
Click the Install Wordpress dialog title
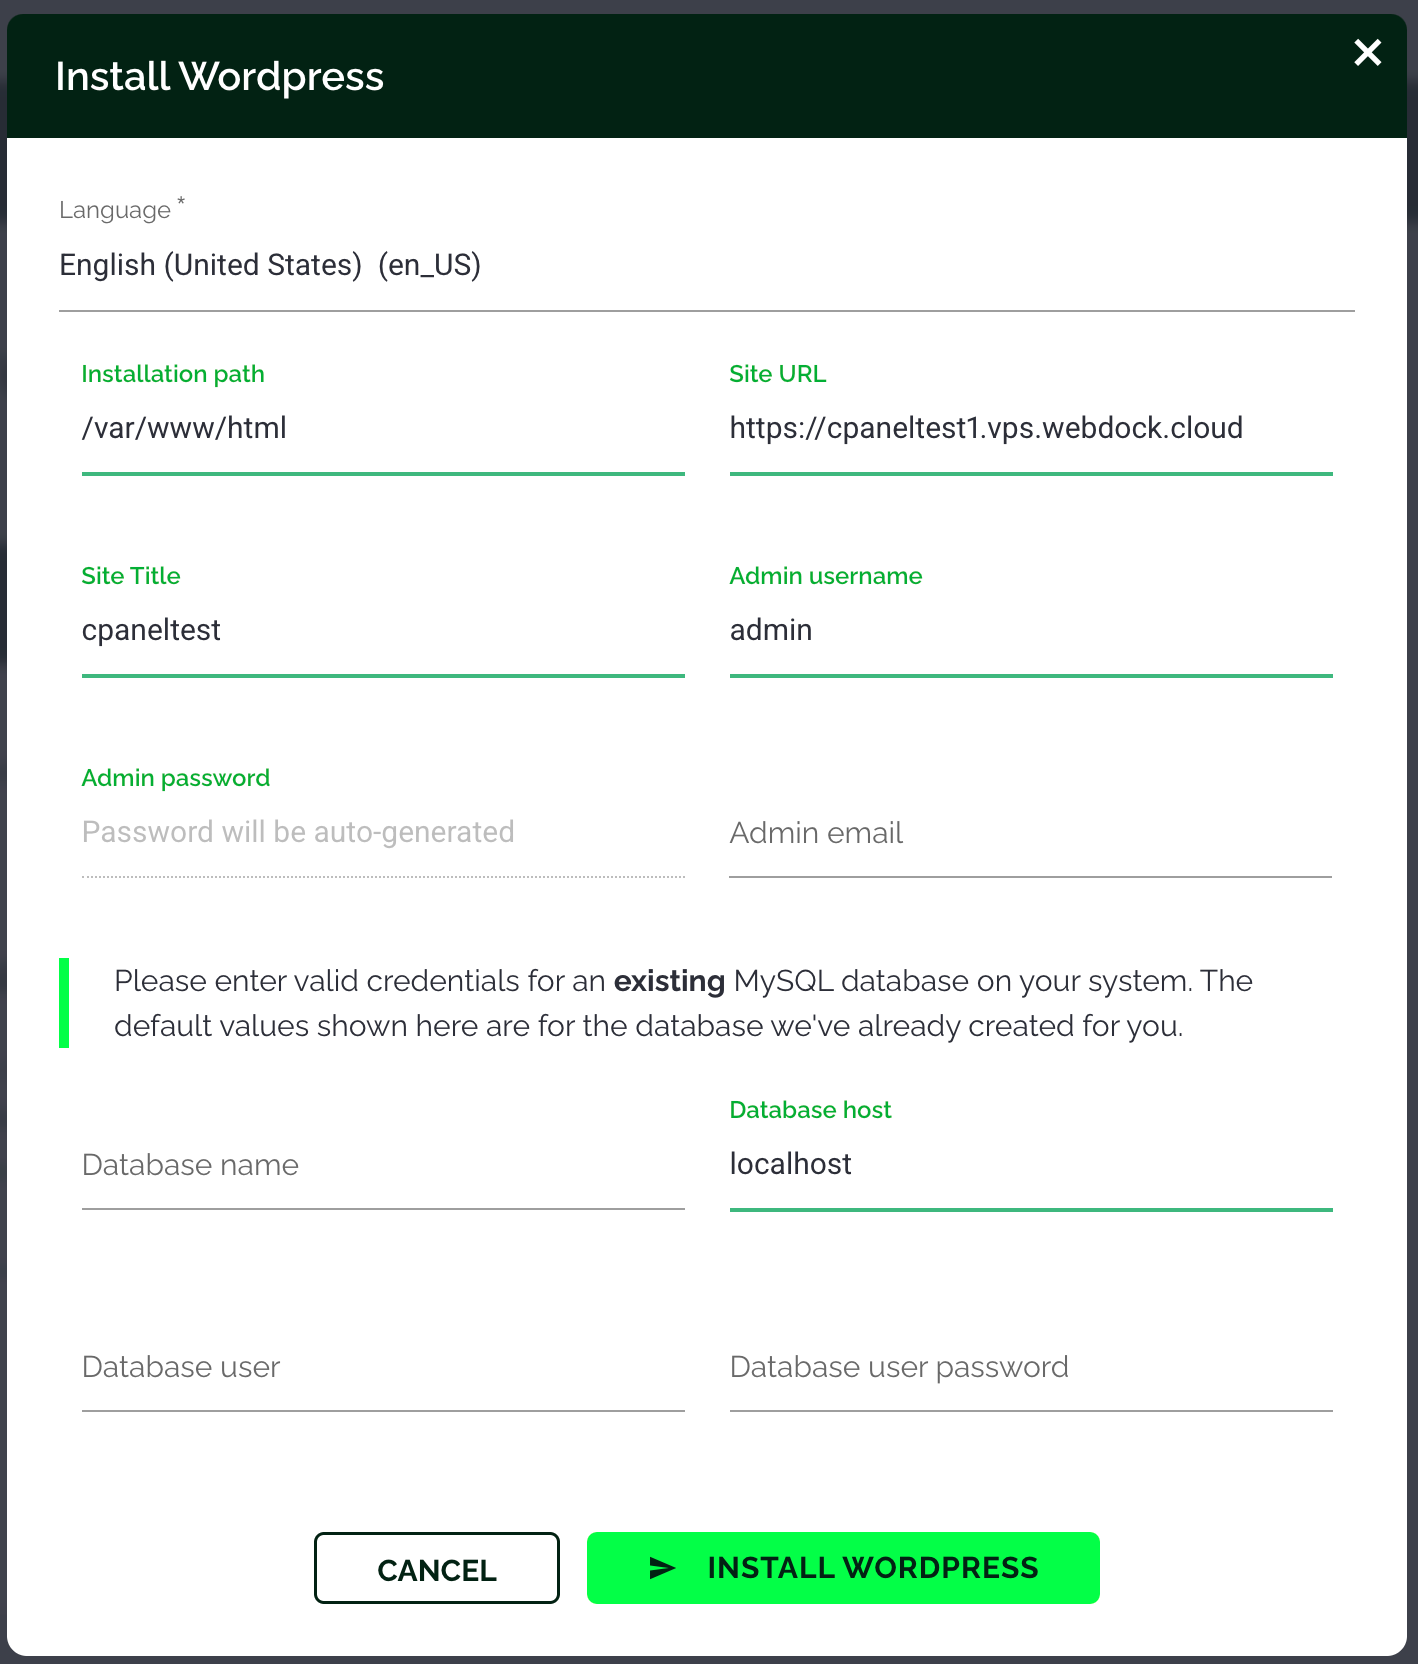click(x=219, y=77)
